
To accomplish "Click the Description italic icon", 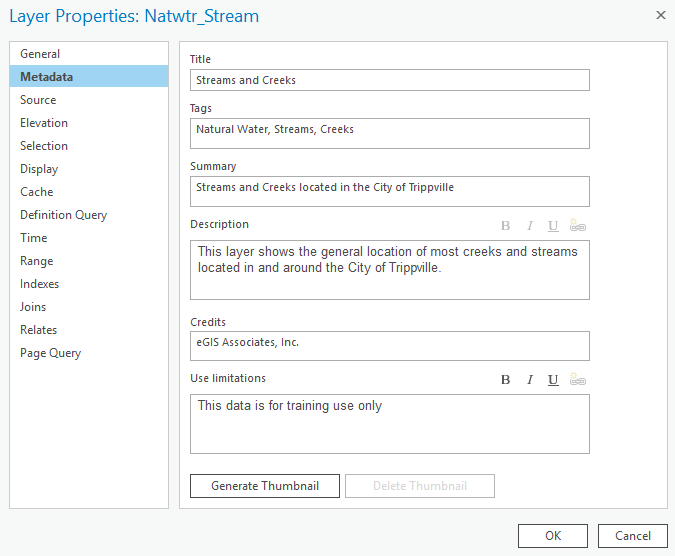I will (530, 225).
